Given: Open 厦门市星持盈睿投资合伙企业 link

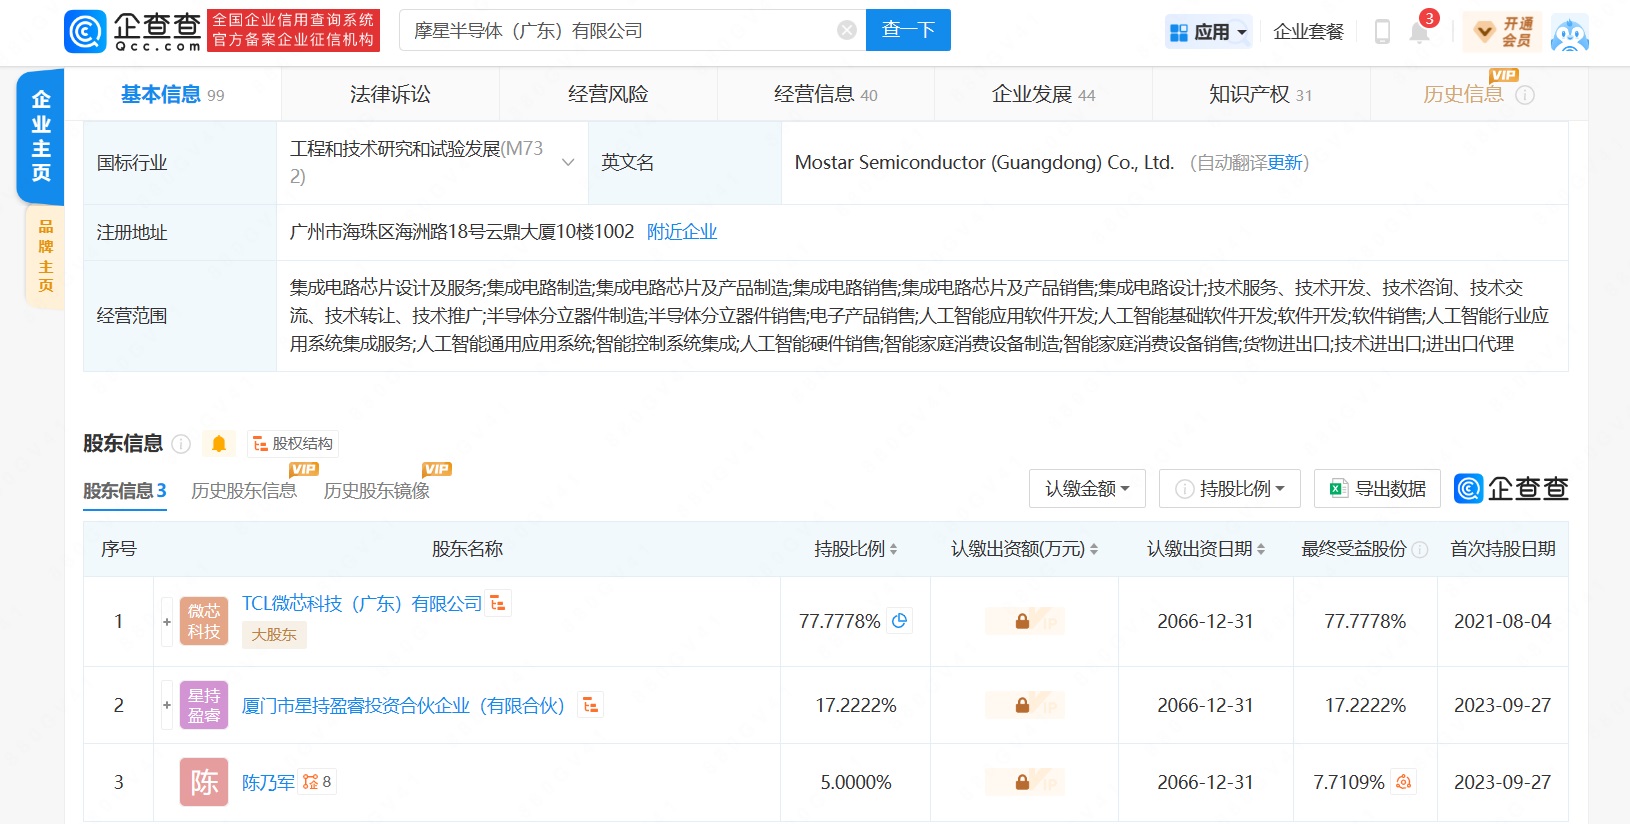Looking at the screenshot, I should pyautogui.click(x=404, y=706).
